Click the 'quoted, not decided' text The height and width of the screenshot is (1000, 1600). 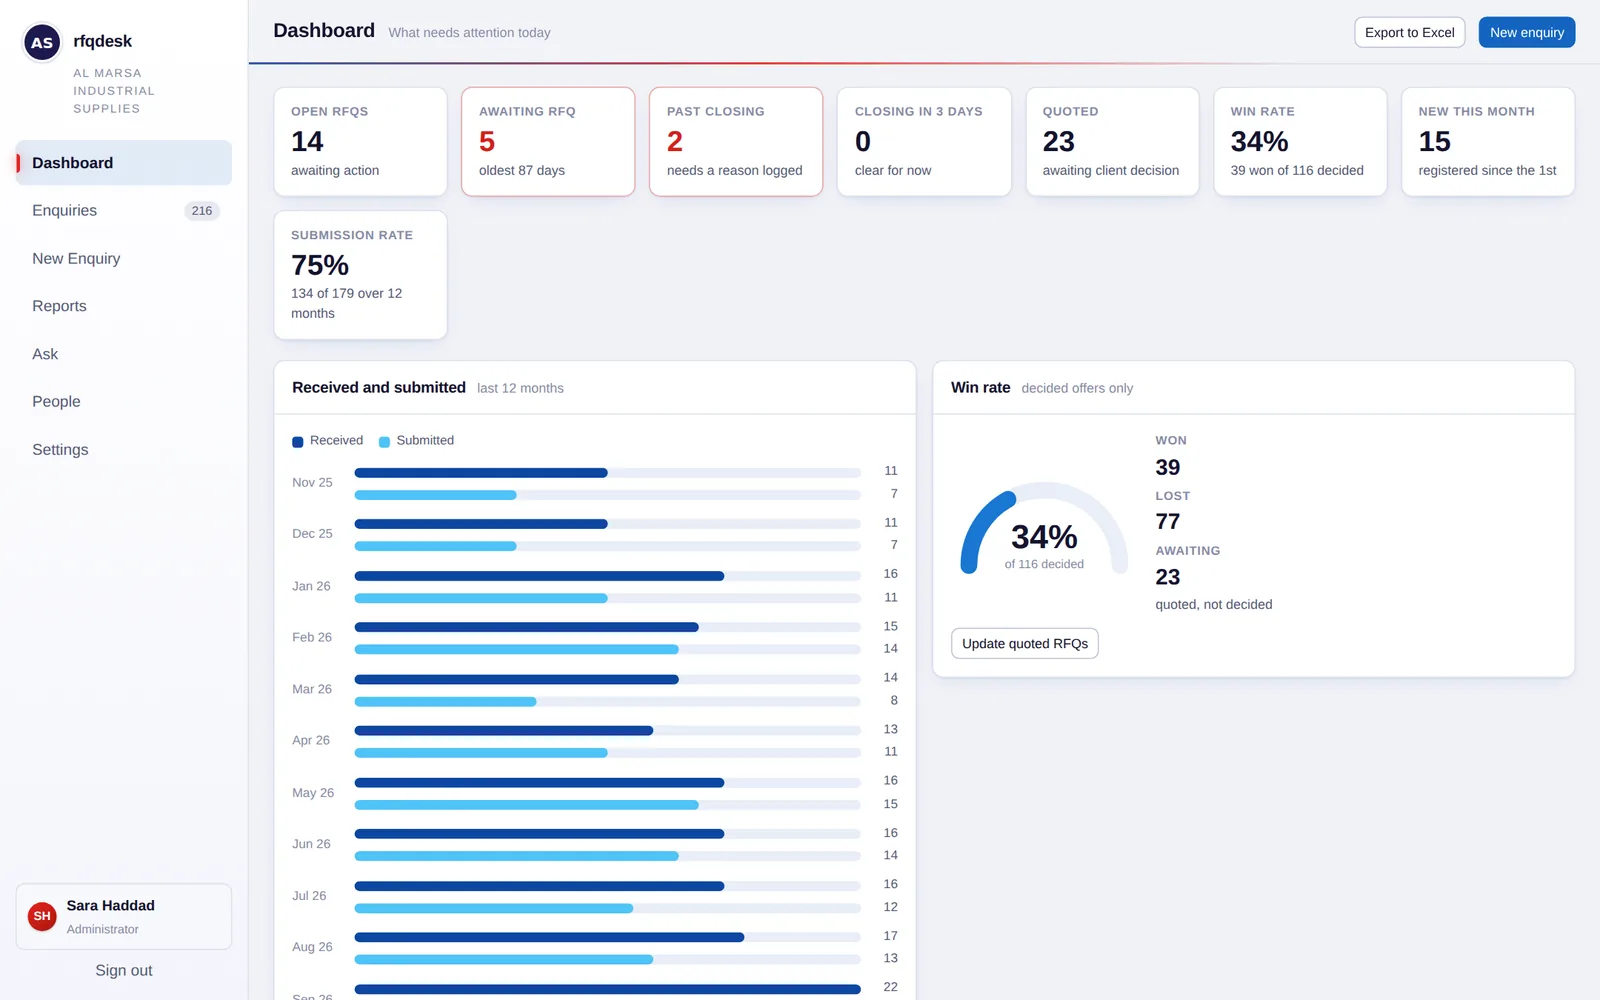click(x=1214, y=605)
